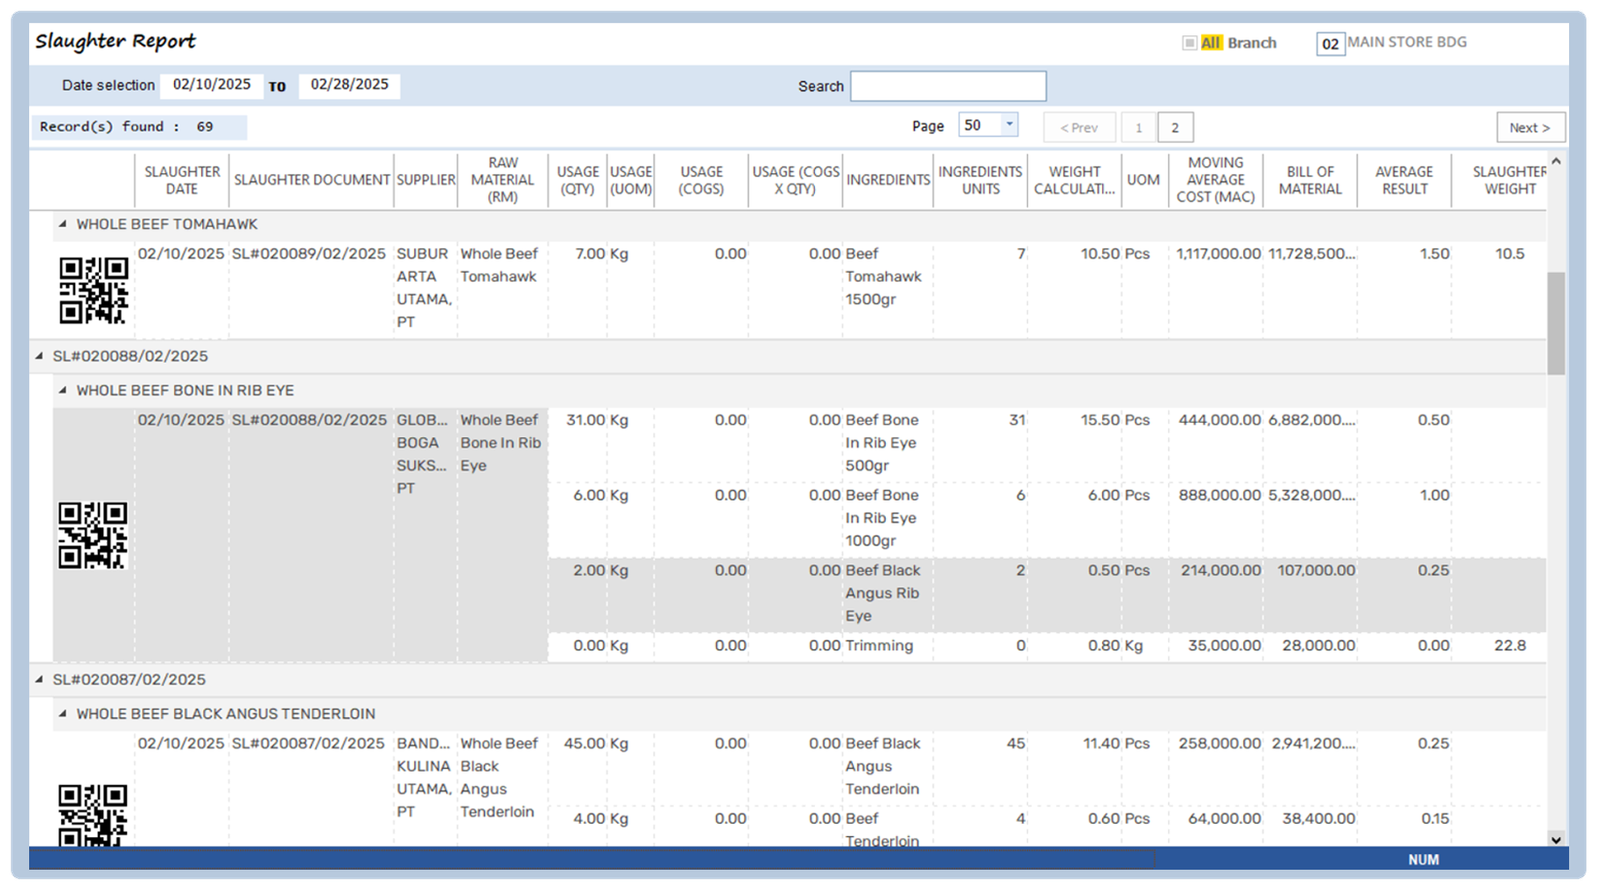
Task: Sort by USAGE (UOM) column header
Action: point(631,180)
